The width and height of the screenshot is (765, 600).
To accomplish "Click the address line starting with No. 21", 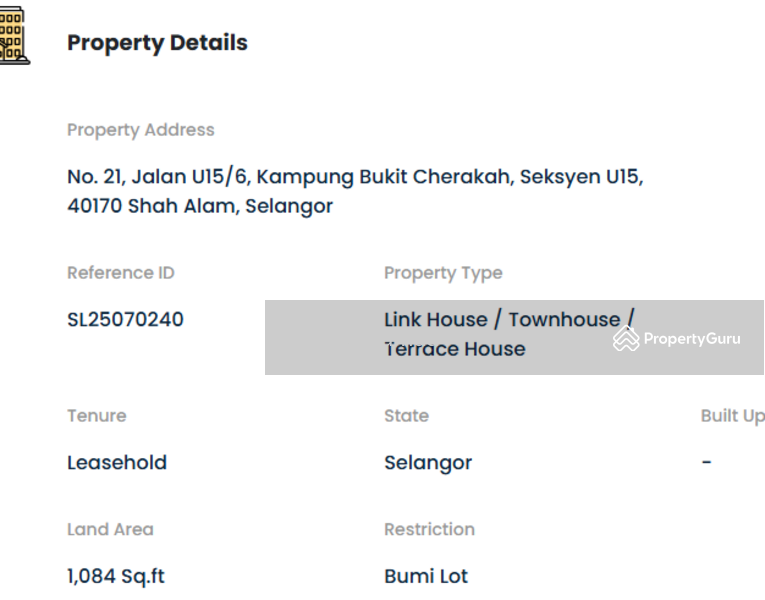I will pos(355,177).
